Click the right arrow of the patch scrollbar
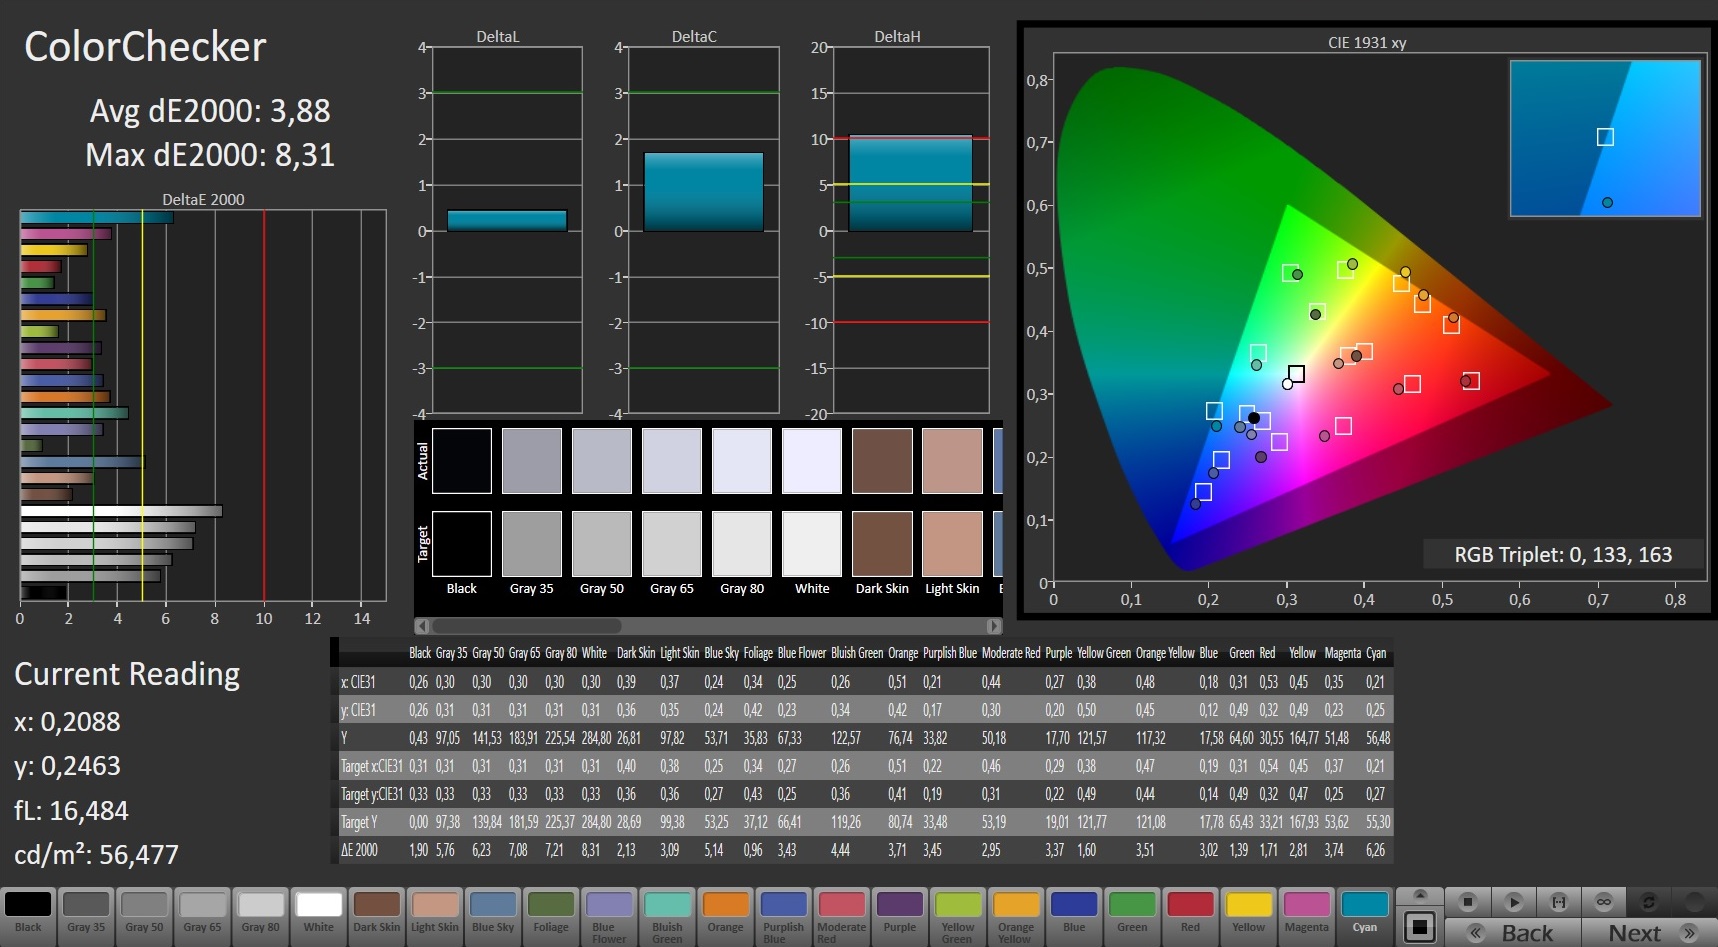The width and height of the screenshot is (1718, 947). pos(994,626)
